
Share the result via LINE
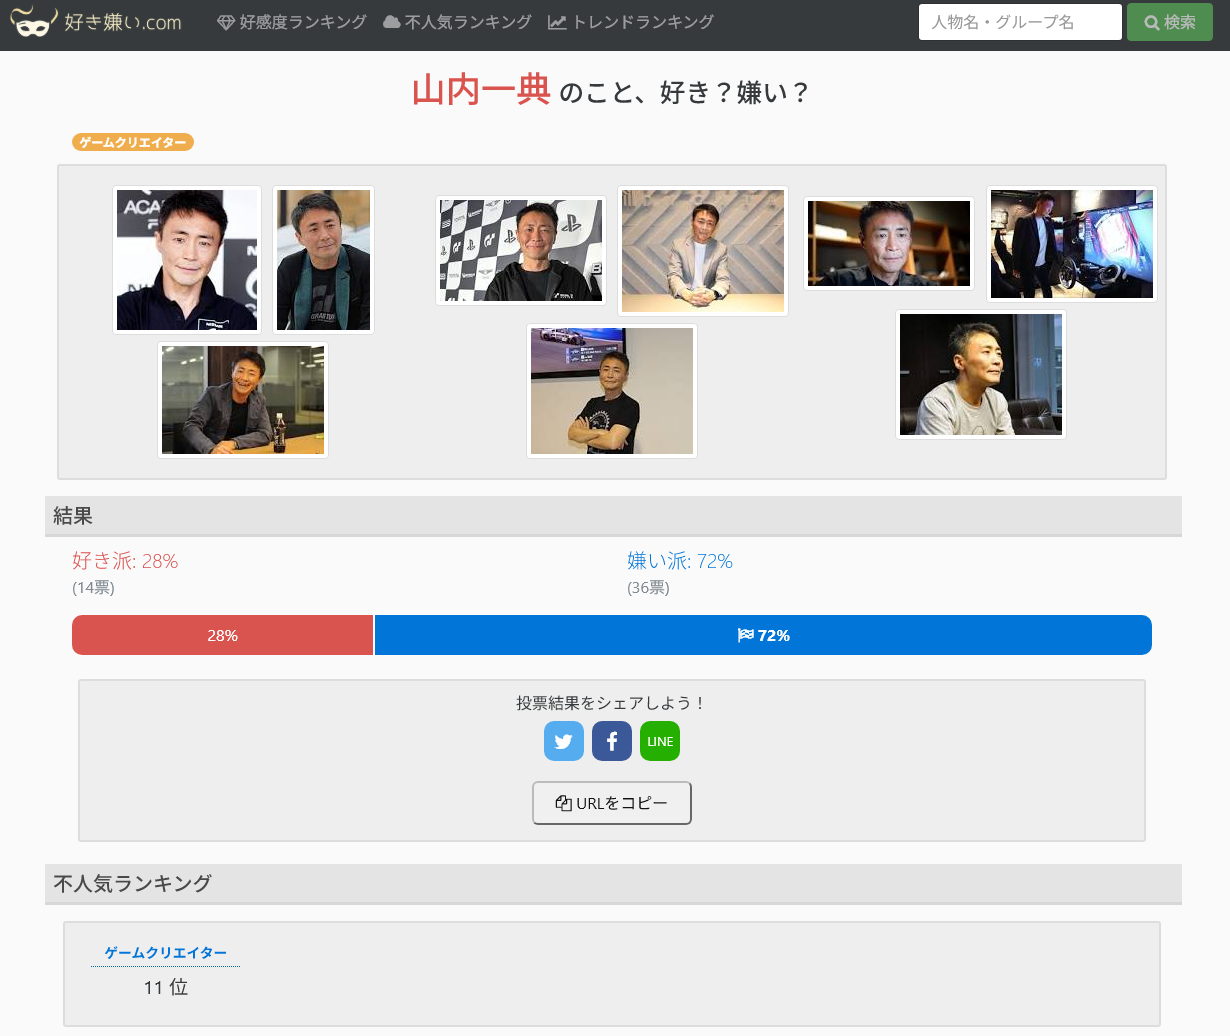pyautogui.click(x=660, y=741)
